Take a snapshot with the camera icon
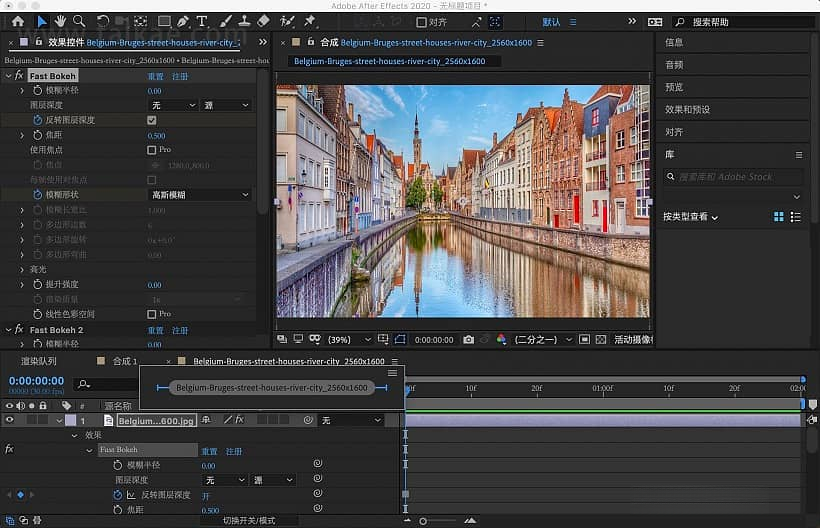This screenshot has height=528, width=820. click(x=469, y=340)
